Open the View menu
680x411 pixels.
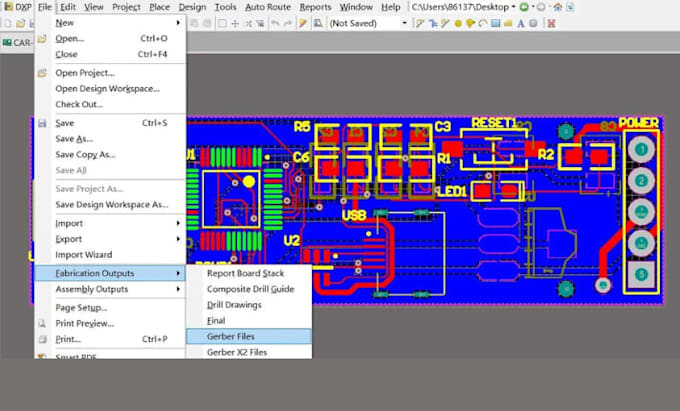pos(94,7)
